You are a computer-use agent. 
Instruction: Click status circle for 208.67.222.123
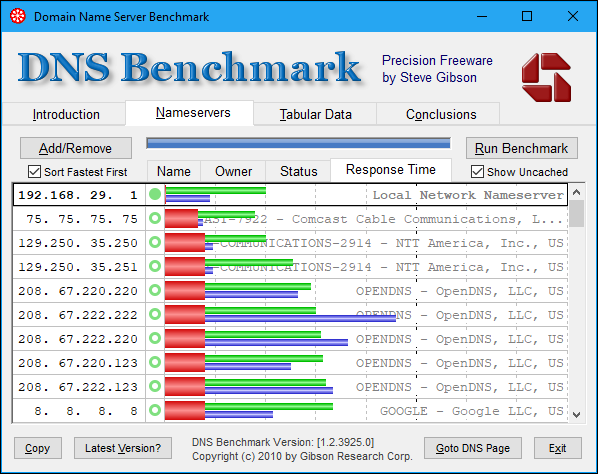tap(155, 386)
